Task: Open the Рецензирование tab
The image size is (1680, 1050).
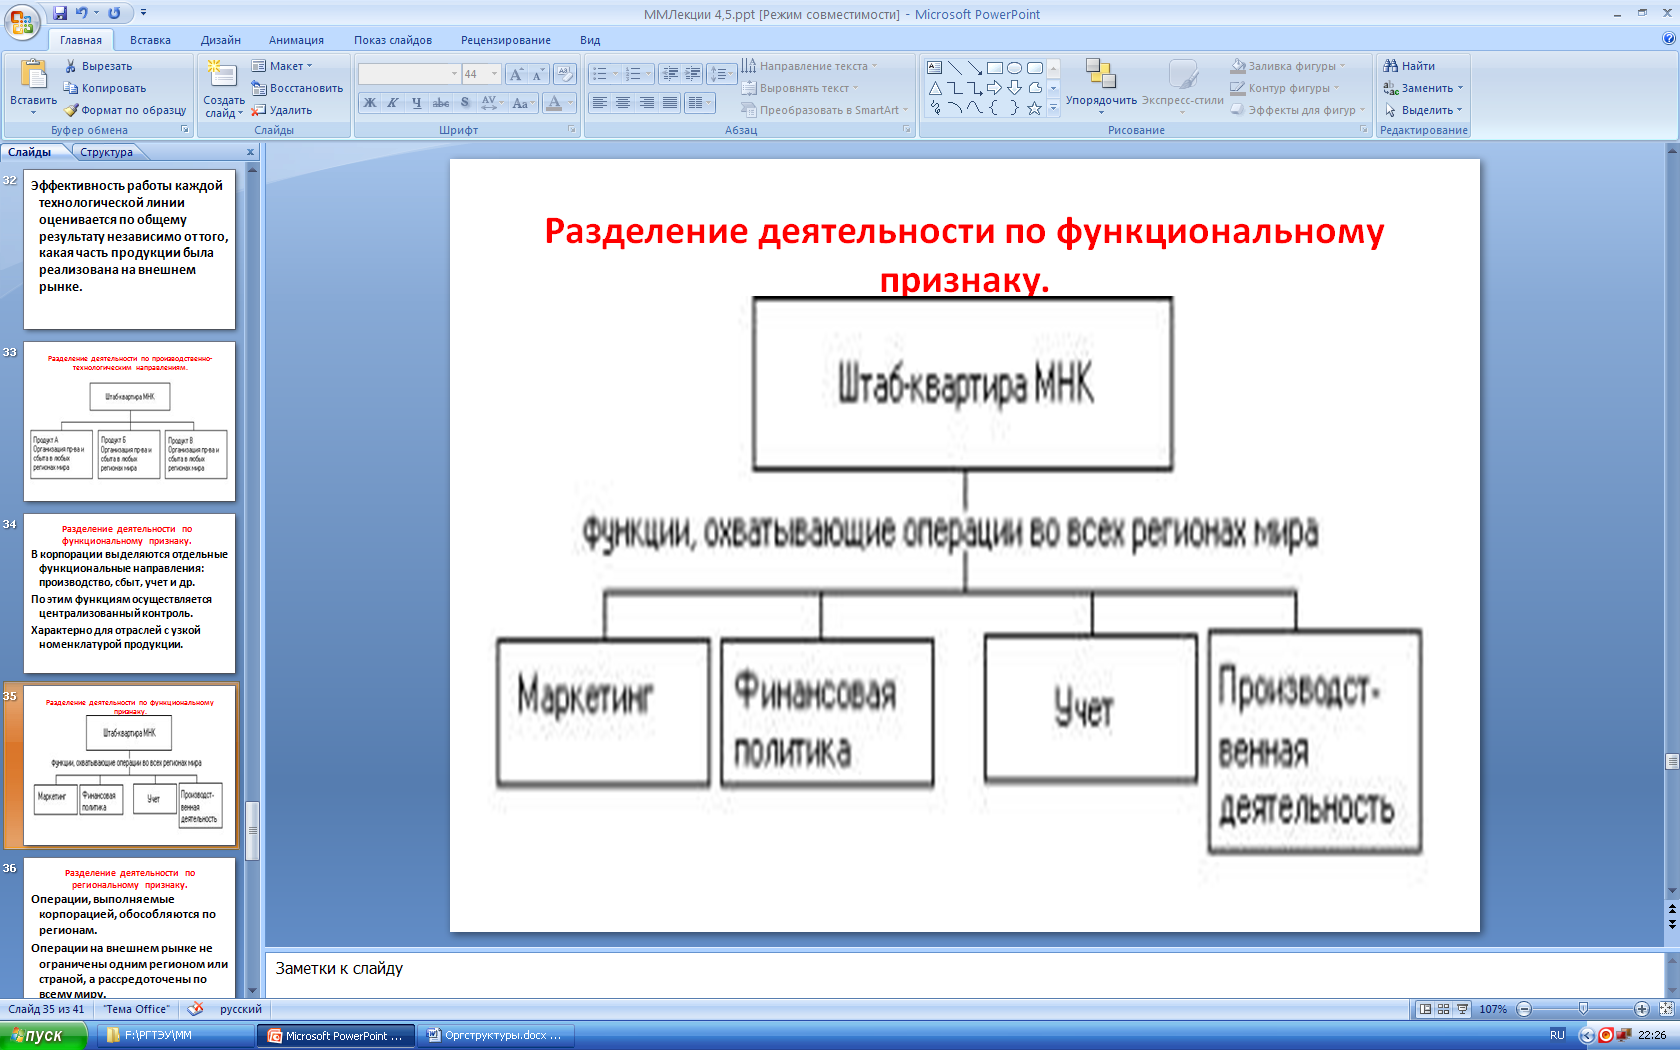Action: (505, 40)
